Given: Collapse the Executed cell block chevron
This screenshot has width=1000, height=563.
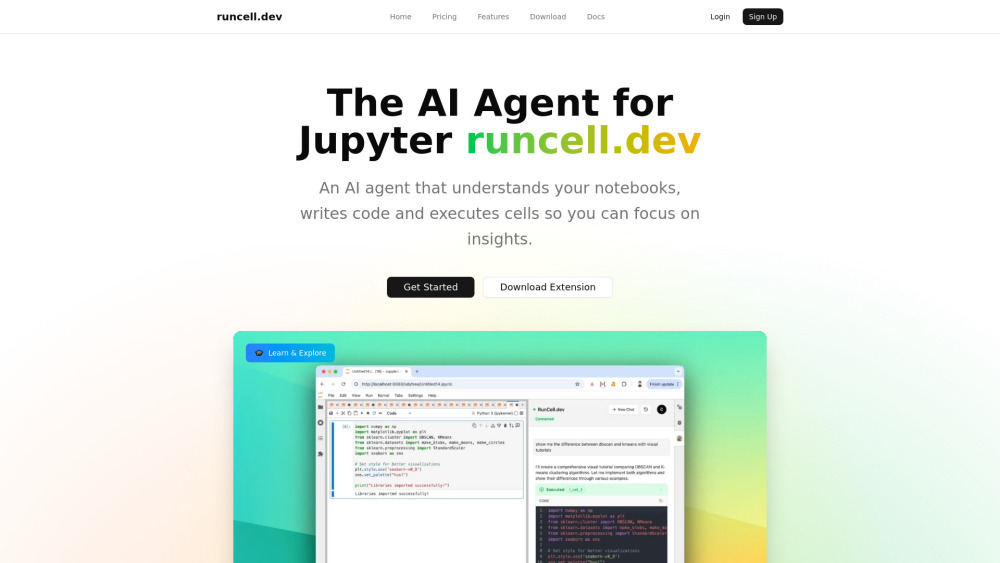Looking at the screenshot, I should pos(661,490).
